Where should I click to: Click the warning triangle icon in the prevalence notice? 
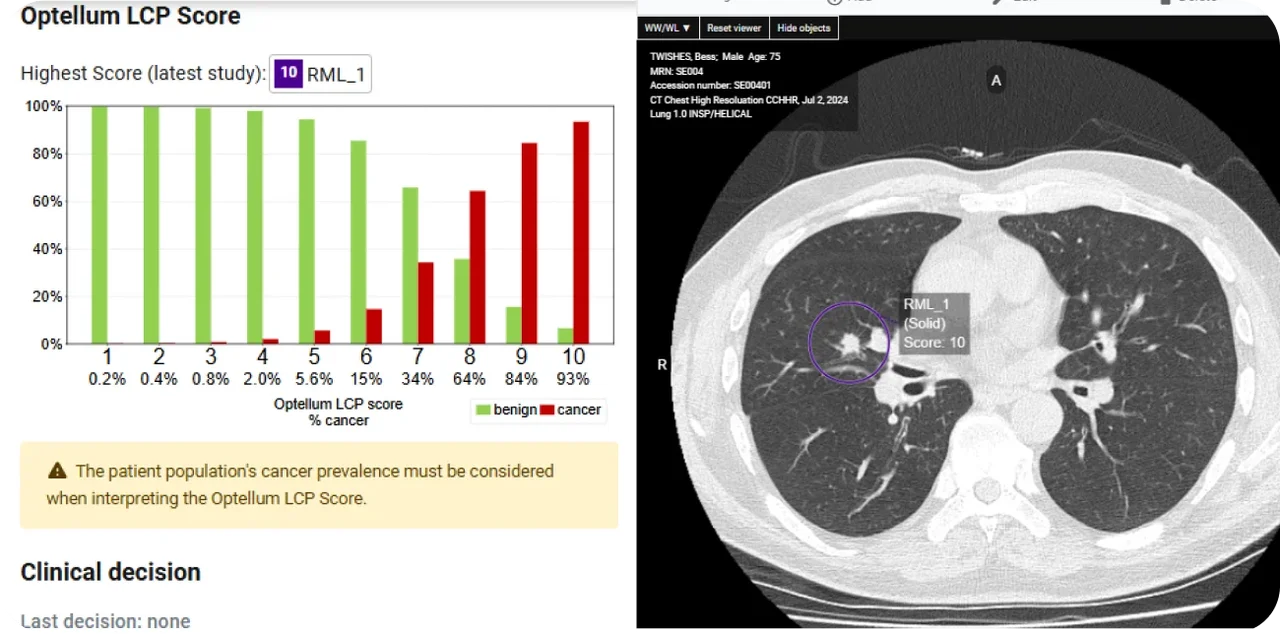click(x=57, y=471)
